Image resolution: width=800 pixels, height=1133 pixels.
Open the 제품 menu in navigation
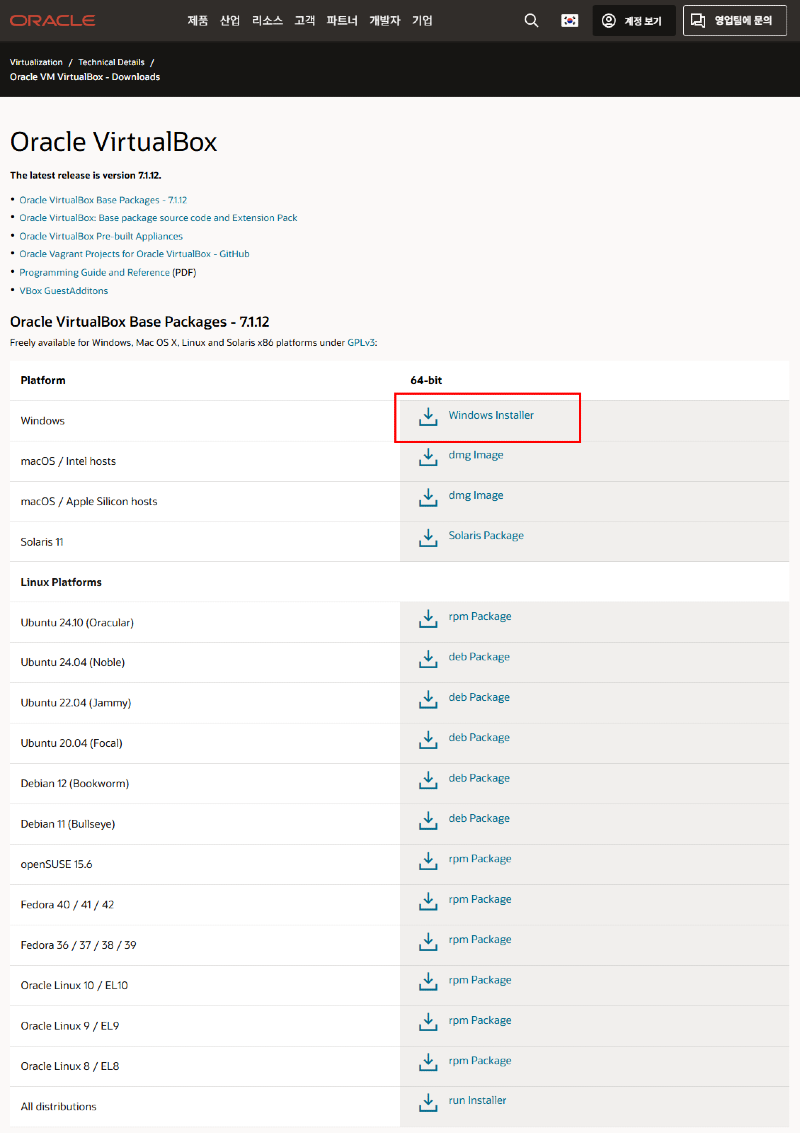pos(197,20)
